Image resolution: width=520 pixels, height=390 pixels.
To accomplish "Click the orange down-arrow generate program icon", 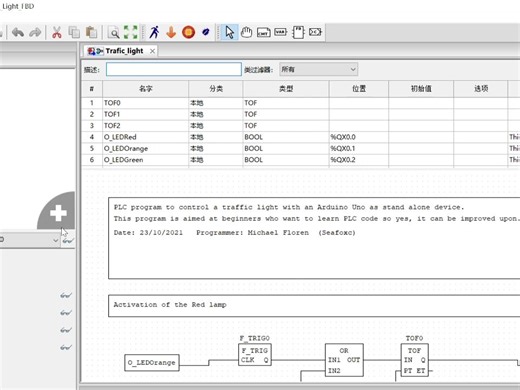I will pyautogui.click(x=171, y=32).
